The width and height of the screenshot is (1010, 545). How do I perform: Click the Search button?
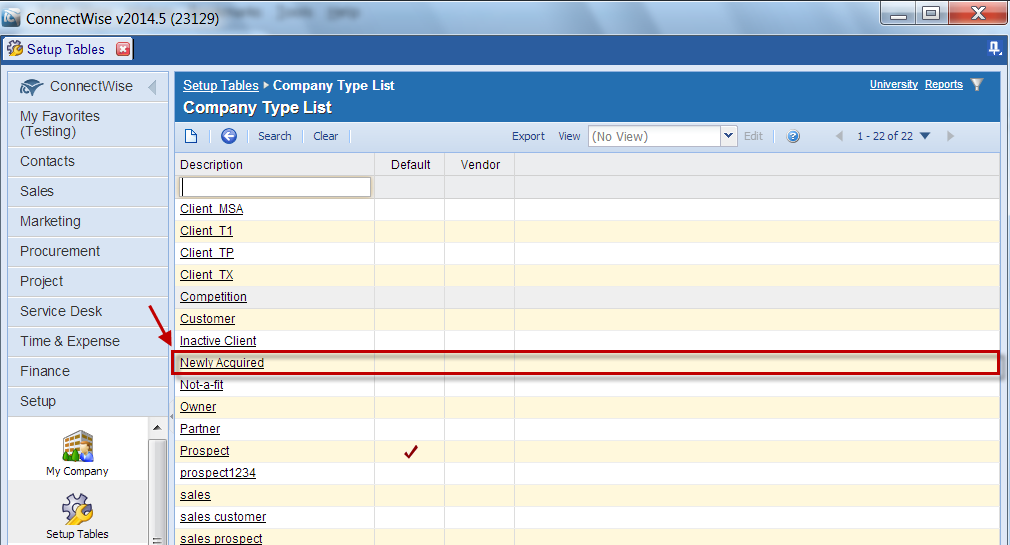click(274, 136)
